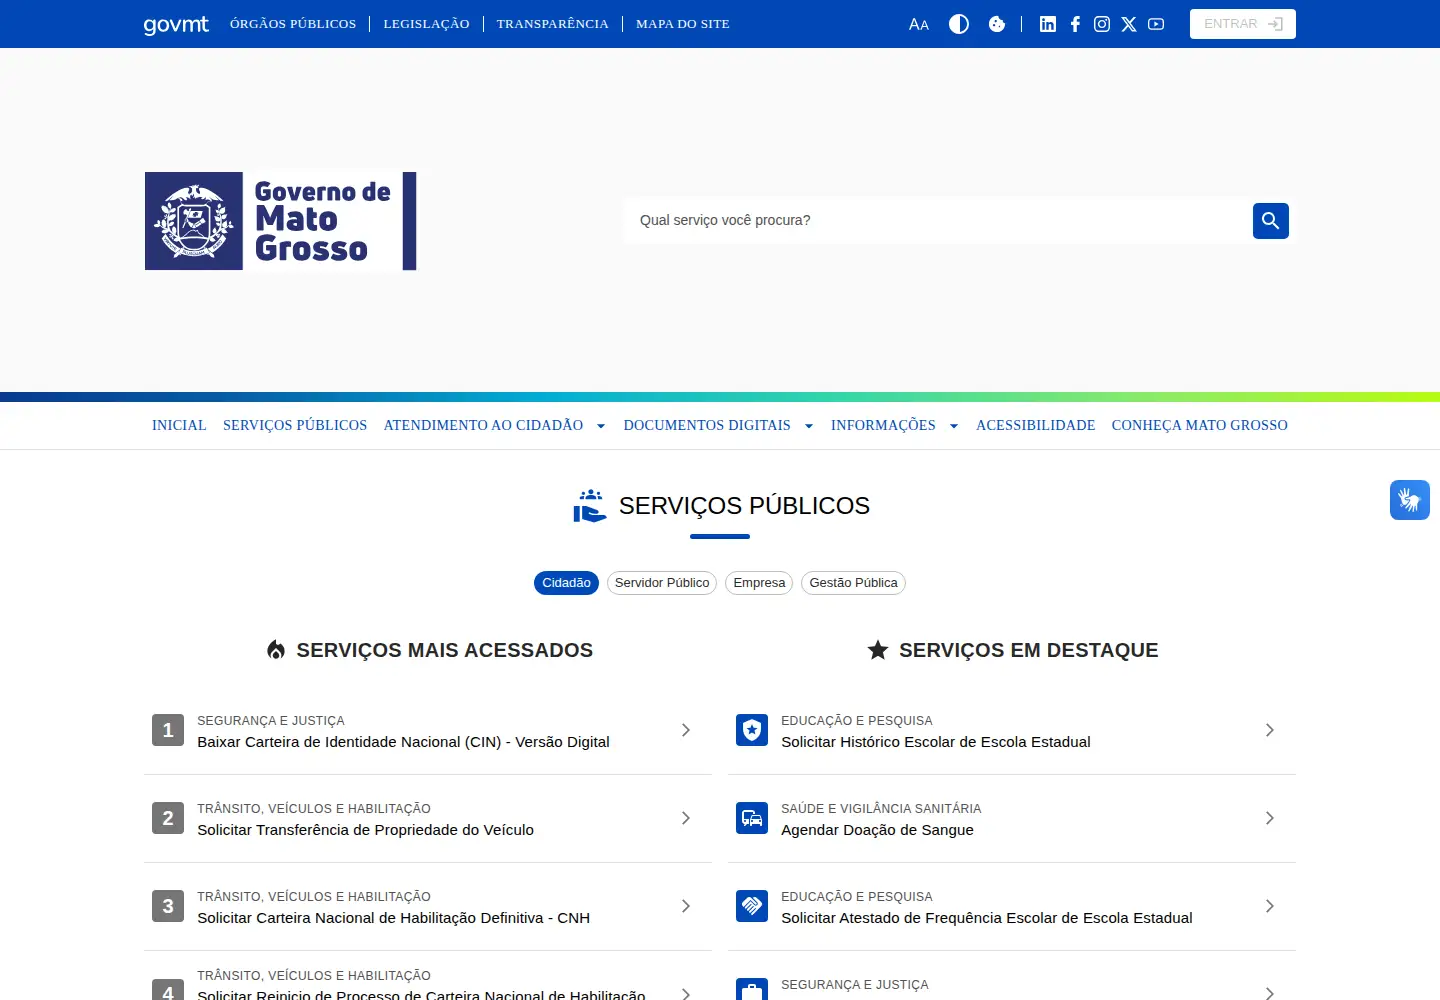Open cookie preferences icon
This screenshot has width=1440, height=1000.
pyautogui.click(x=997, y=24)
